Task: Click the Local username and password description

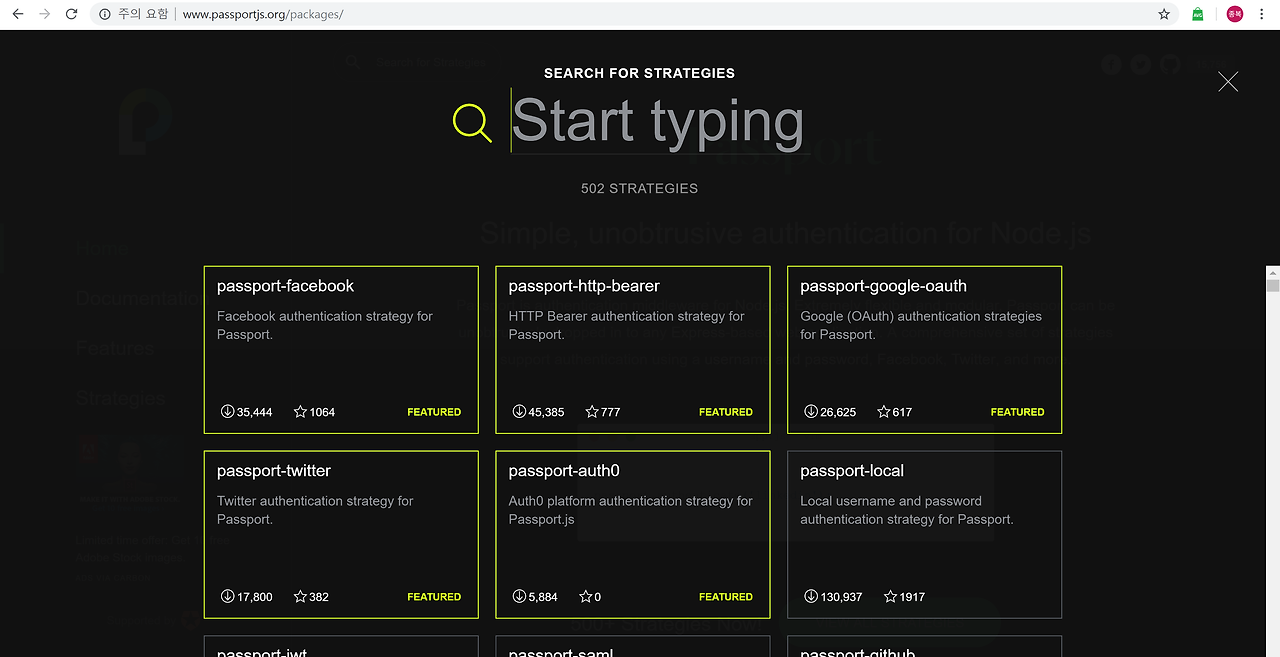Action: click(x=907, y=510)
